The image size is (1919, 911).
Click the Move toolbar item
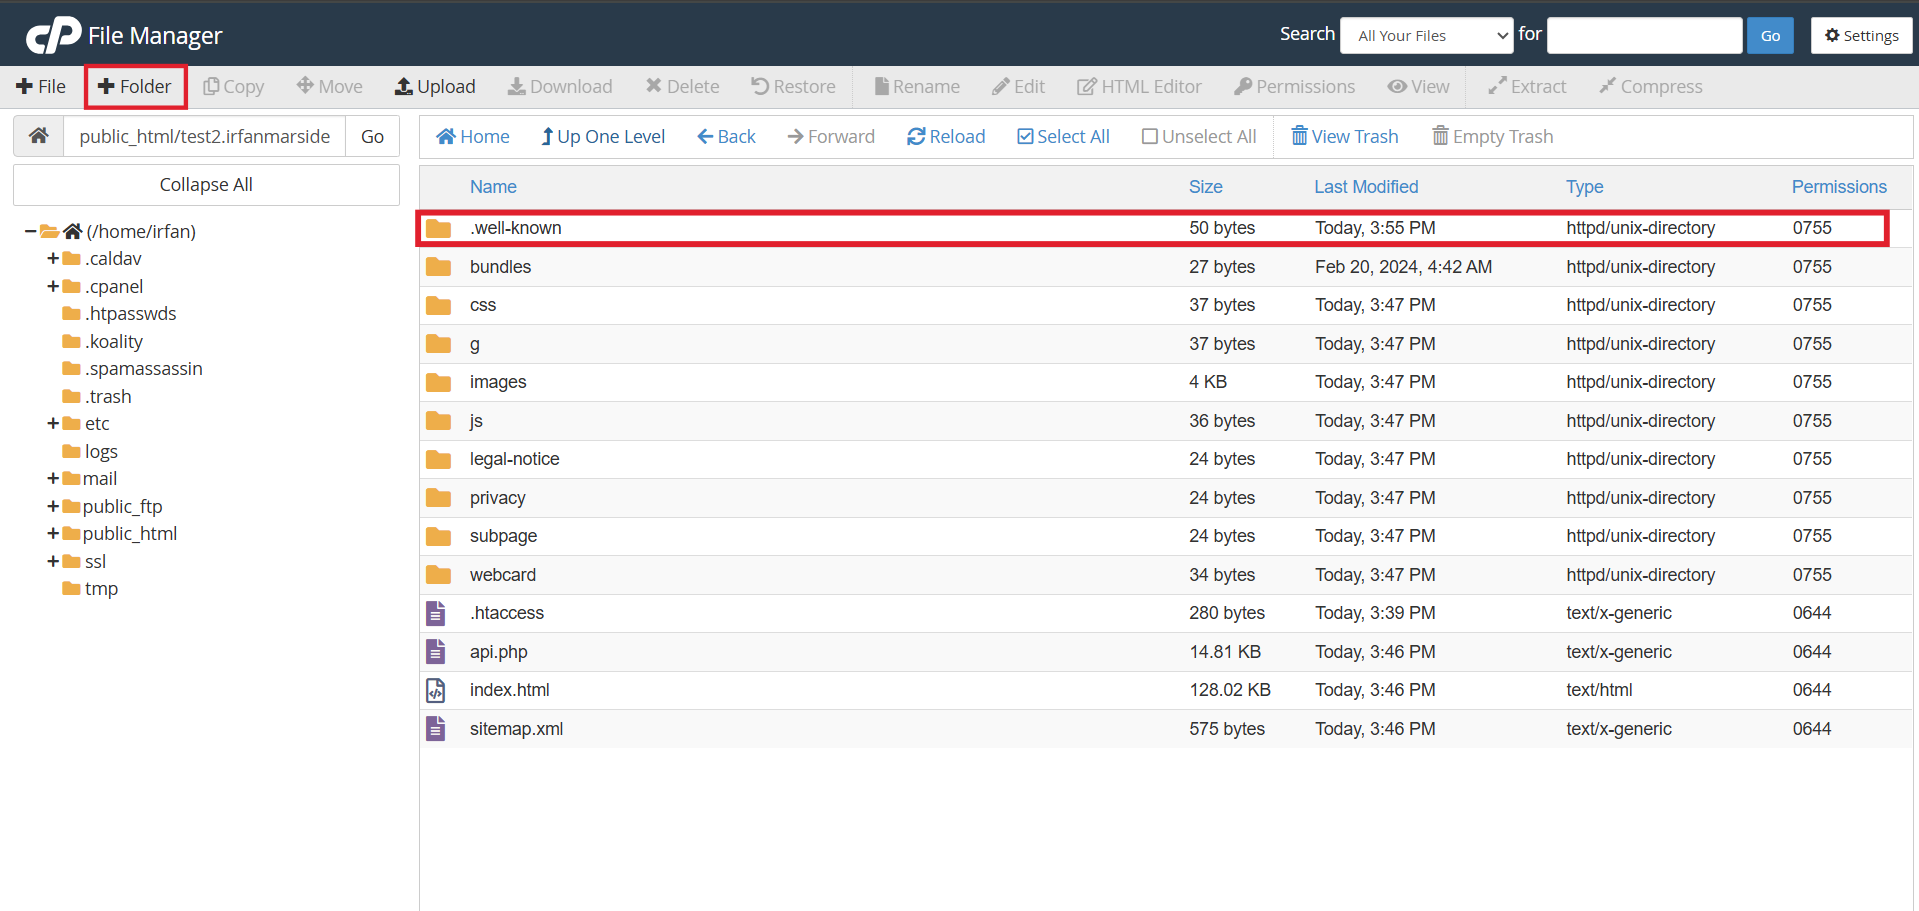pos(330,87)
